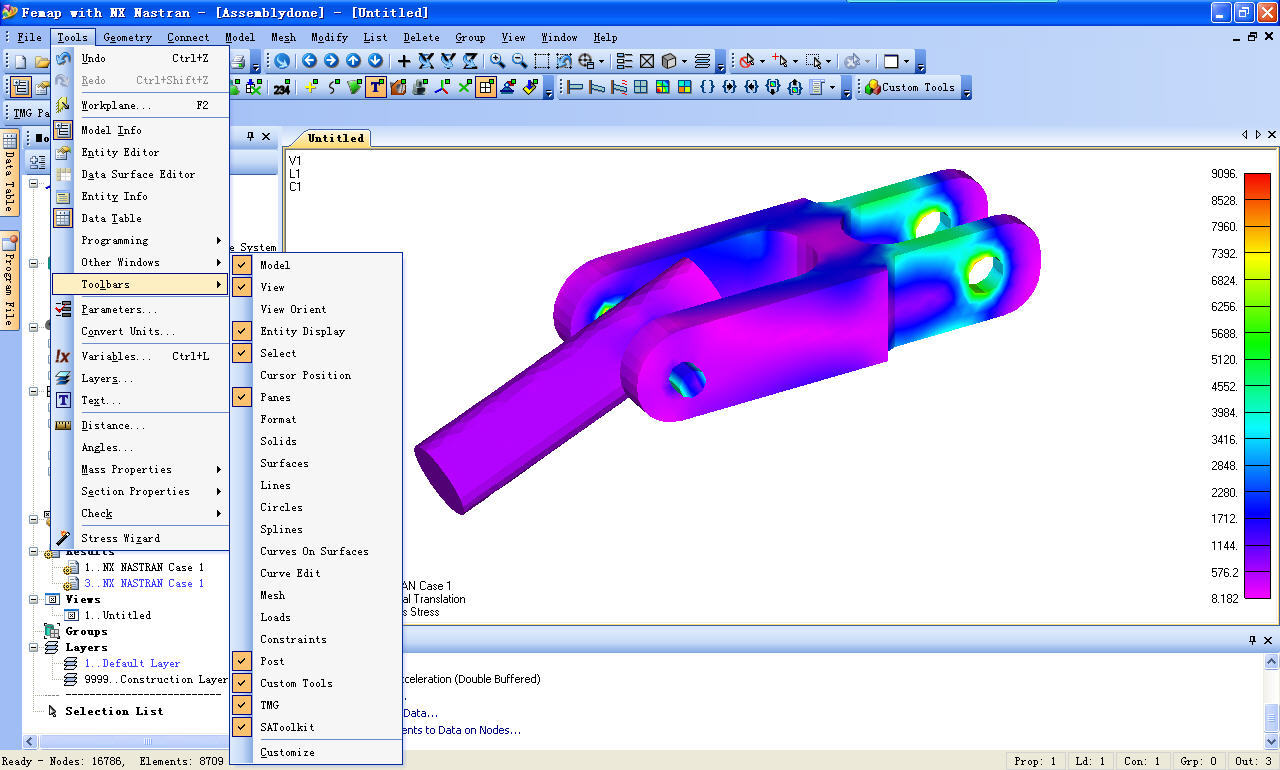1280x770 pixels.
Task: Uncheck the Custom Tools toolbar checkmark
Action: click(x=242, y=683)
